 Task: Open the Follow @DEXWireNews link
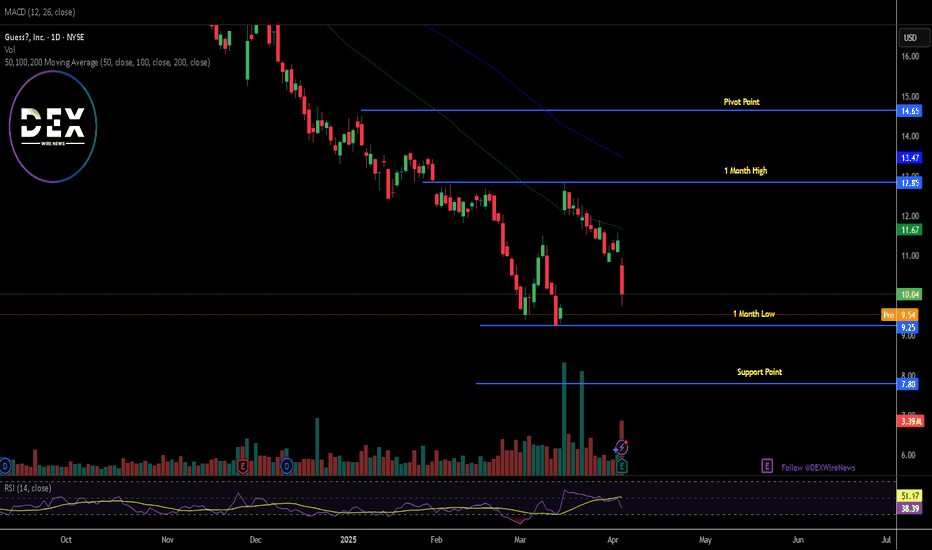tap(818, 467)
